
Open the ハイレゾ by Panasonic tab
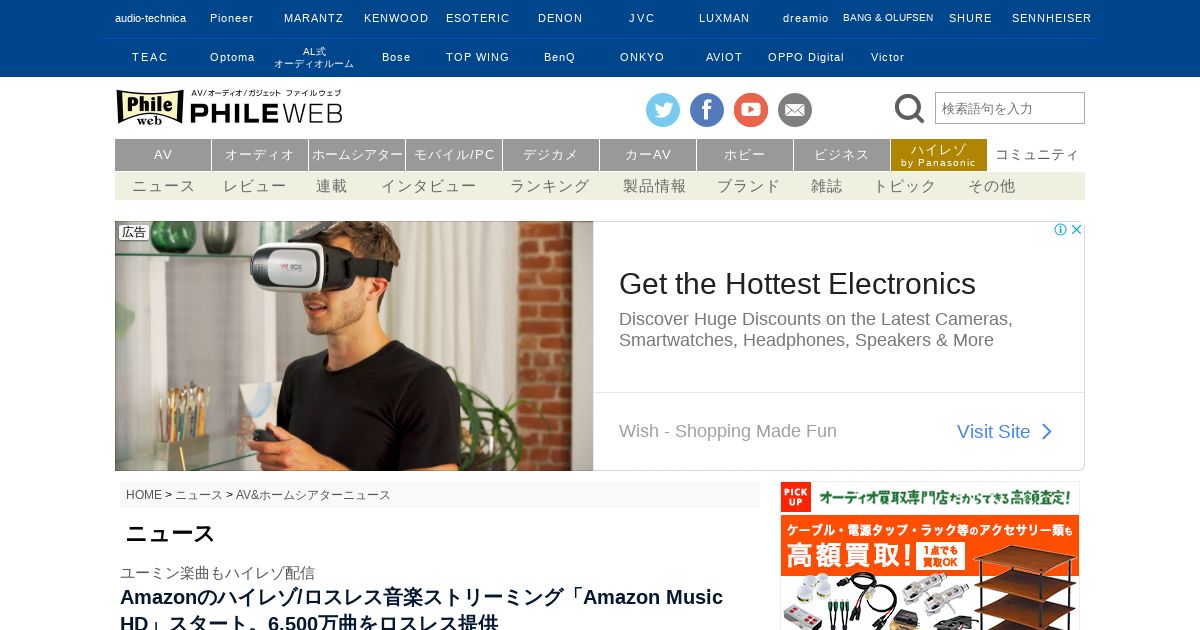click(x=939, y=155)
